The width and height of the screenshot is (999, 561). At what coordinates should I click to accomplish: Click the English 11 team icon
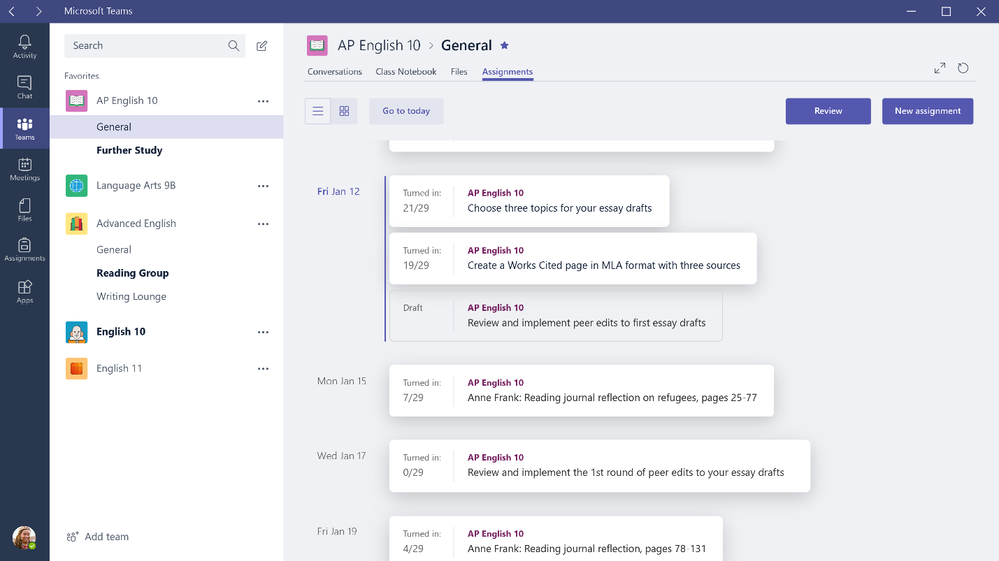click(76, 368)
